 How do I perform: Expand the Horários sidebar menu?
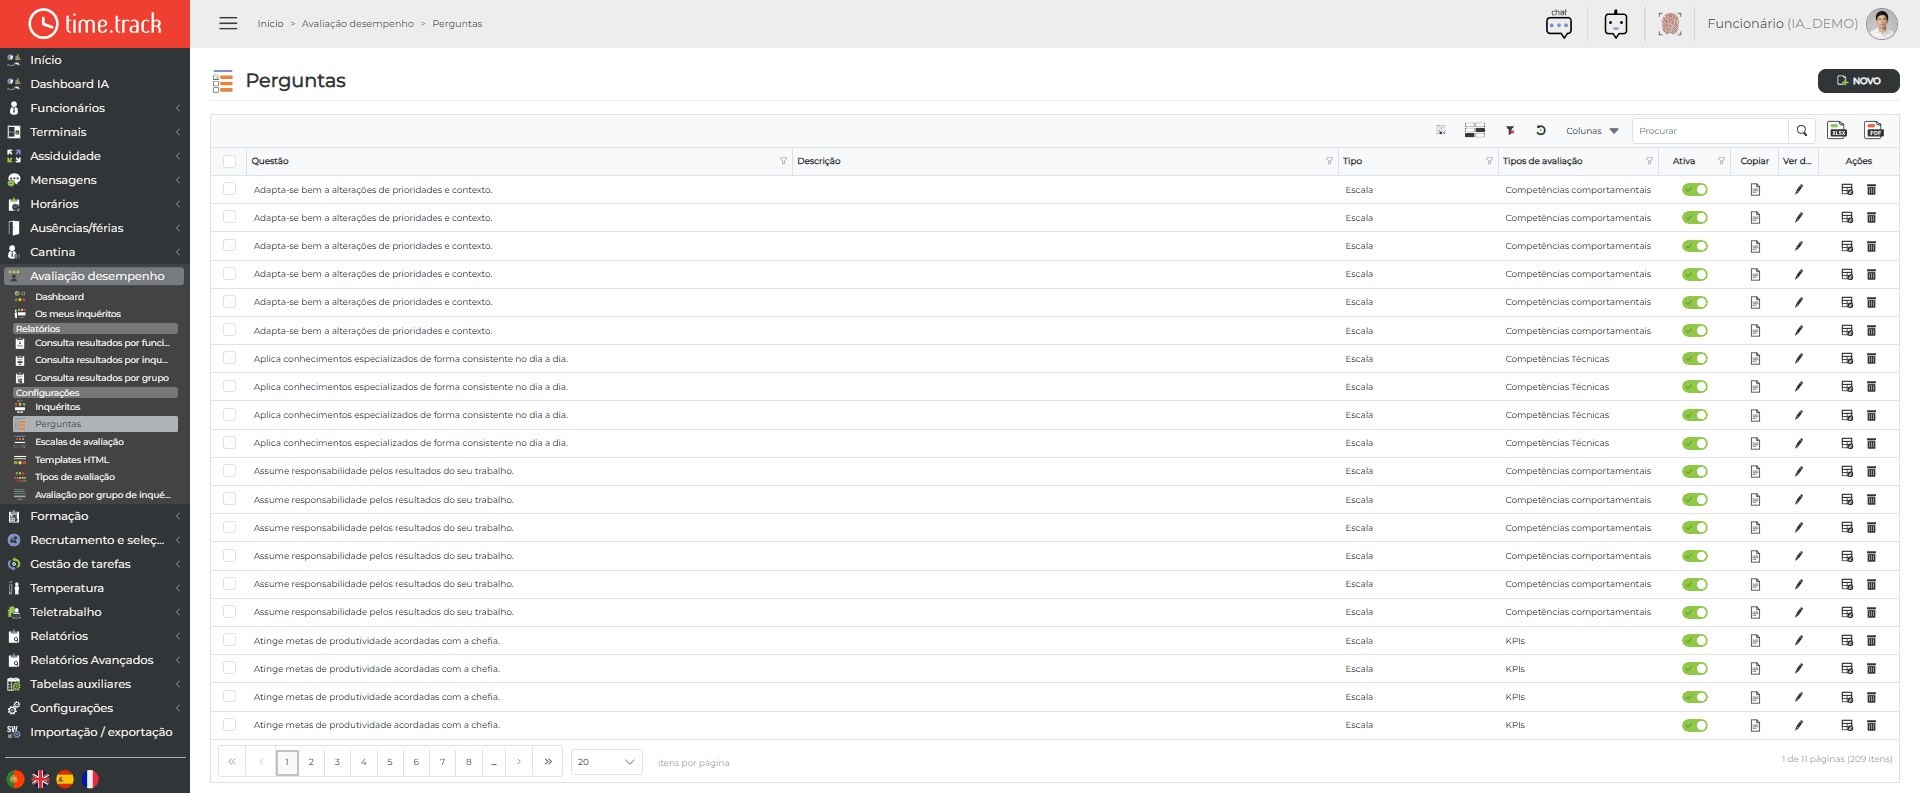95,204
